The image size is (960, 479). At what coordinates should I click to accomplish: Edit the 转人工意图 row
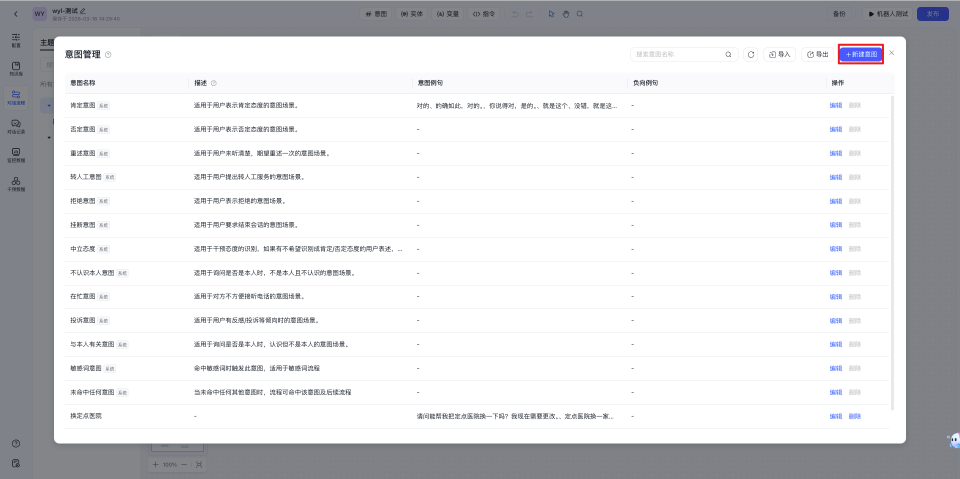(835, 176)
